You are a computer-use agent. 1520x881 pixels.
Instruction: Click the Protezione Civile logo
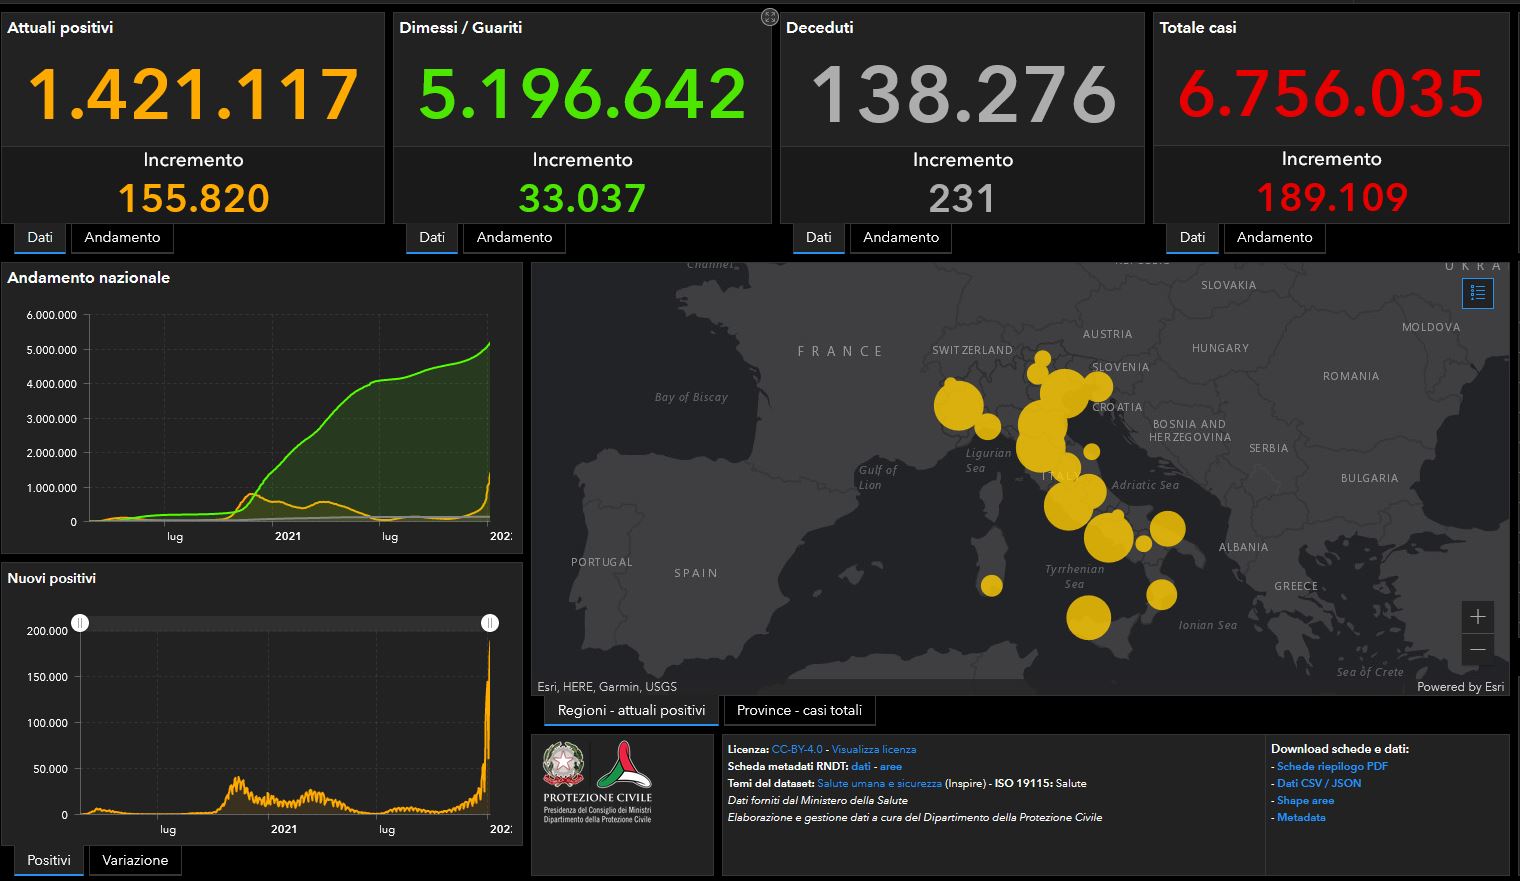pos(624,768)
